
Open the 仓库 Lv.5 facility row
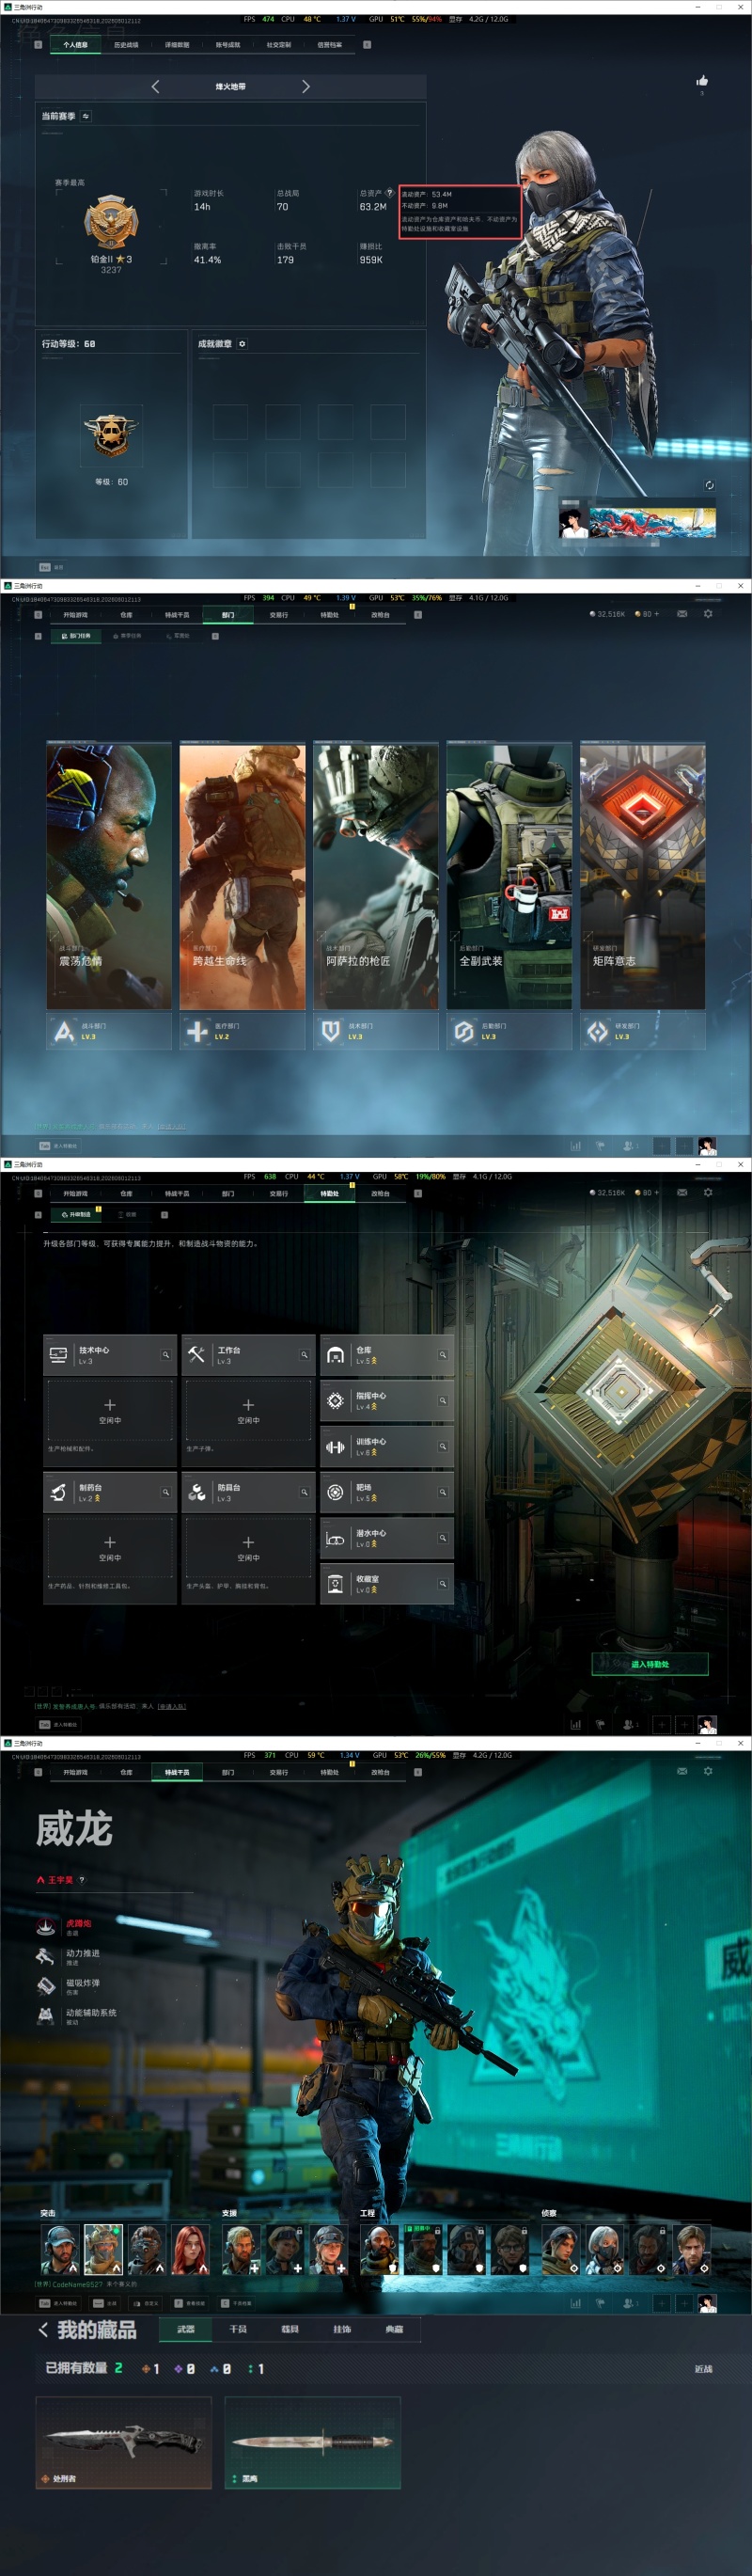click(387, 1355)
